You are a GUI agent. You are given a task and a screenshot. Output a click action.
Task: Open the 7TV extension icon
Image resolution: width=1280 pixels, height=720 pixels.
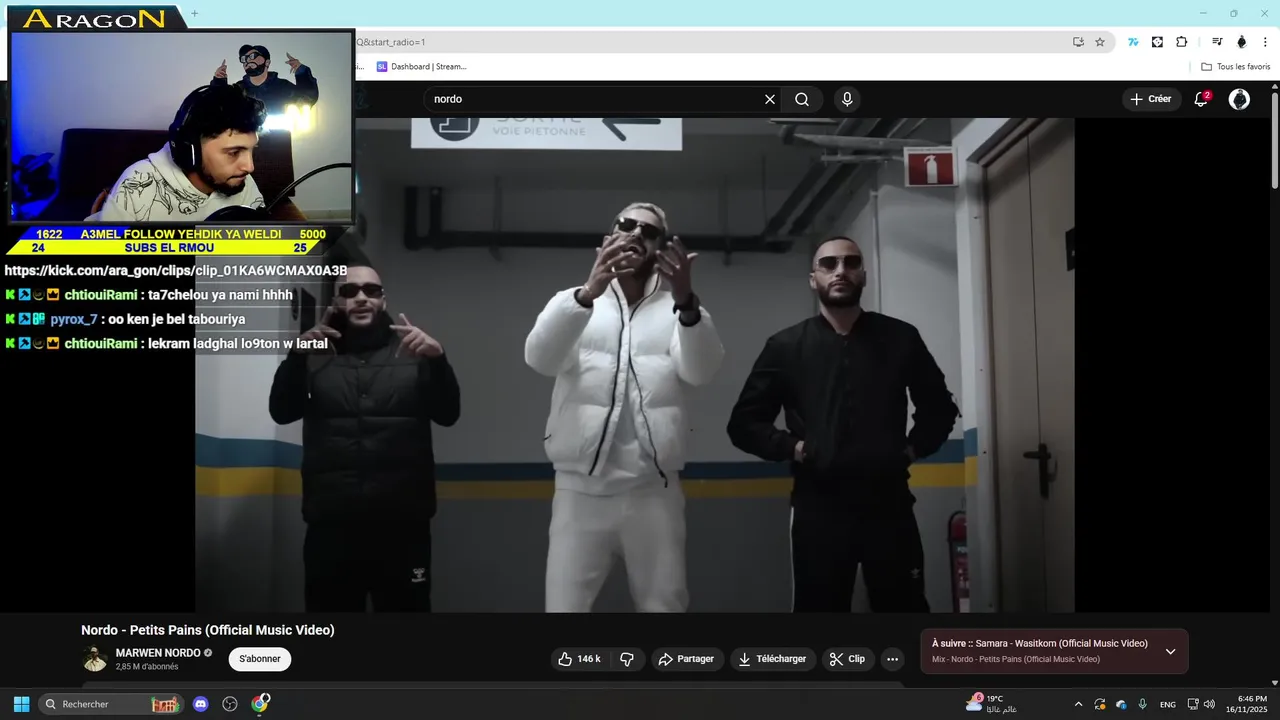pos(1133,42)
